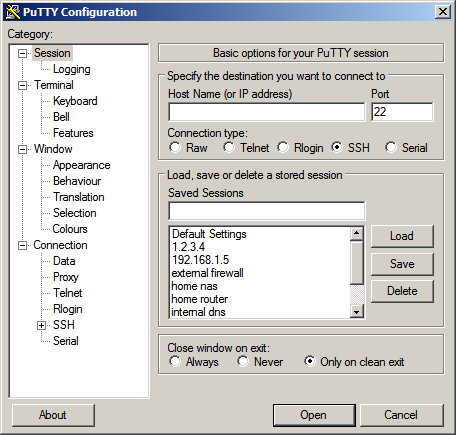Collapse the Session tree node

[22, 53]
